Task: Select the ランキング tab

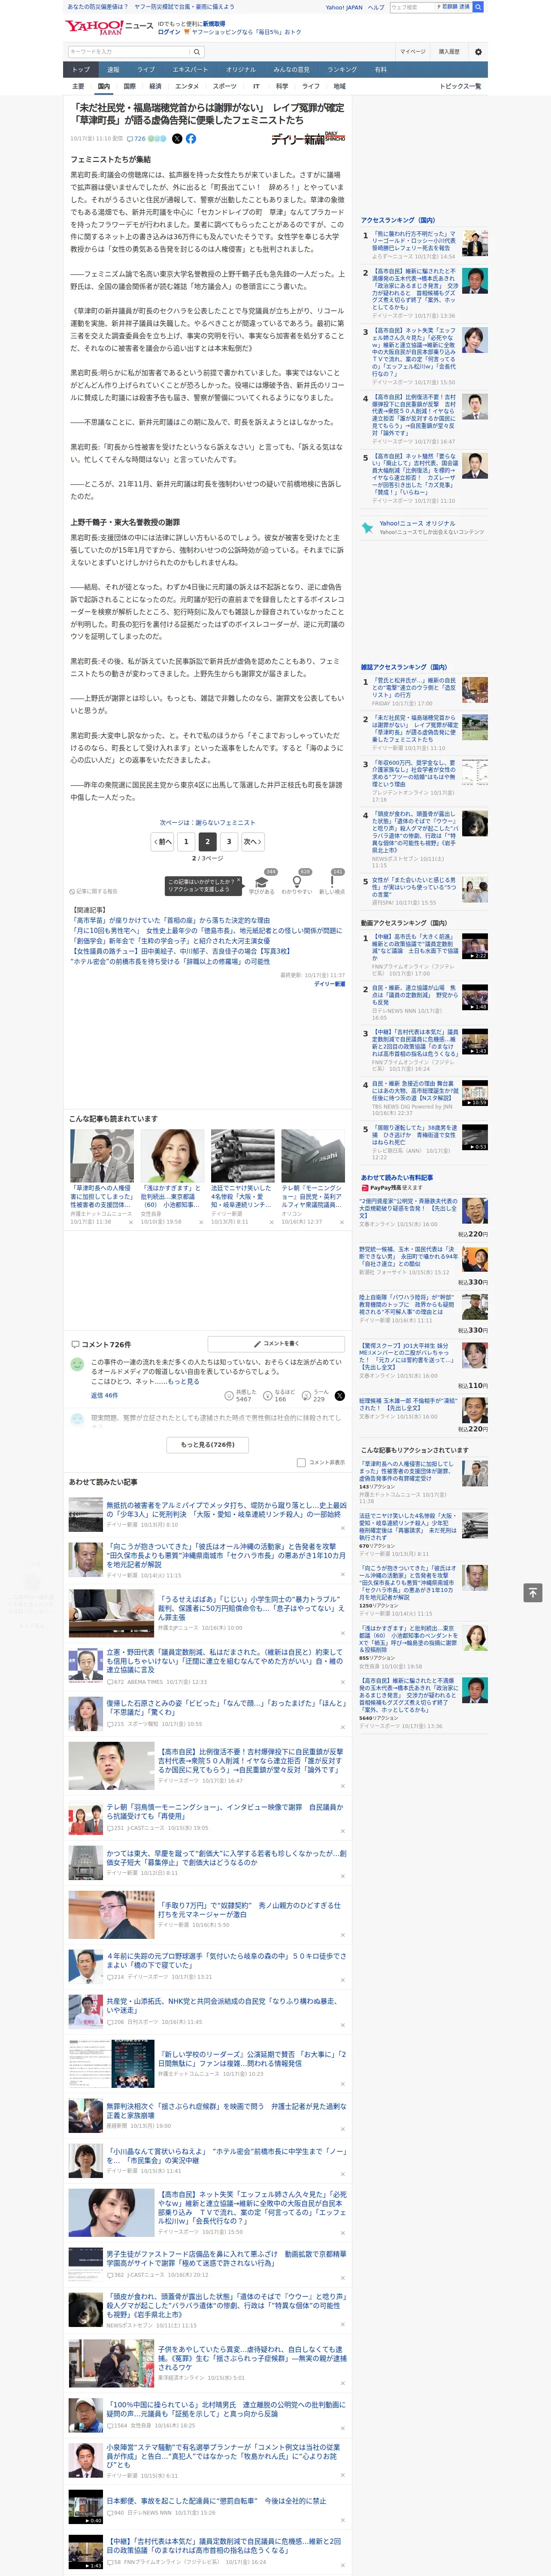Action: [342, 69]
